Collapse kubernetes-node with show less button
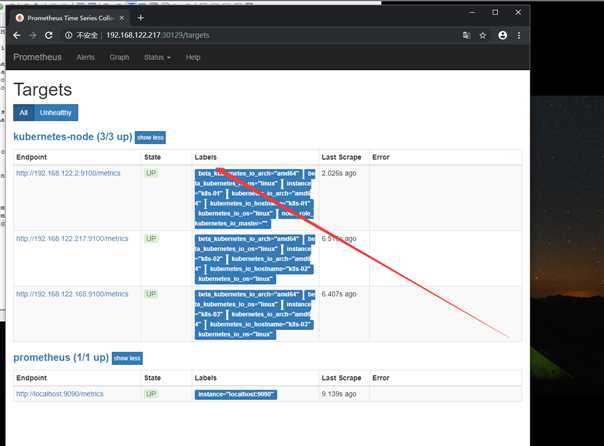Image resolution: width=604 pixels, height=446 pixels. tap(150, 137)
